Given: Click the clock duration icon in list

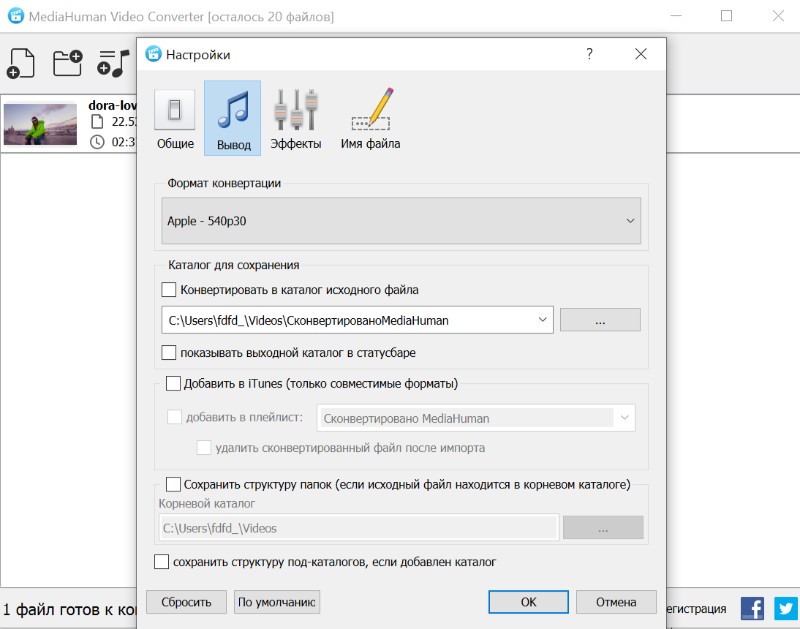Looking at the screenshot, I should click(x=97, y=142).
